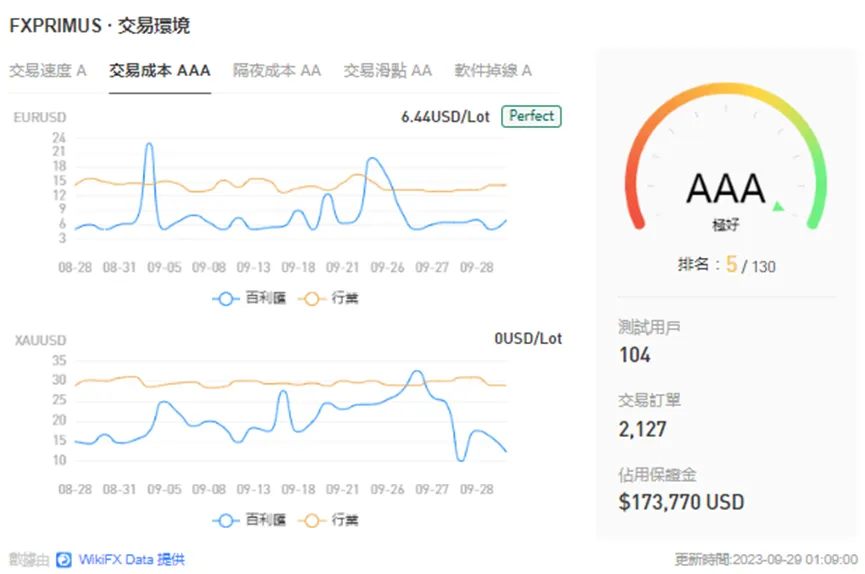This screenshot has height=574, width=865.
Task: Click the $173,770 USD margin value
Action: click(681, 502)
